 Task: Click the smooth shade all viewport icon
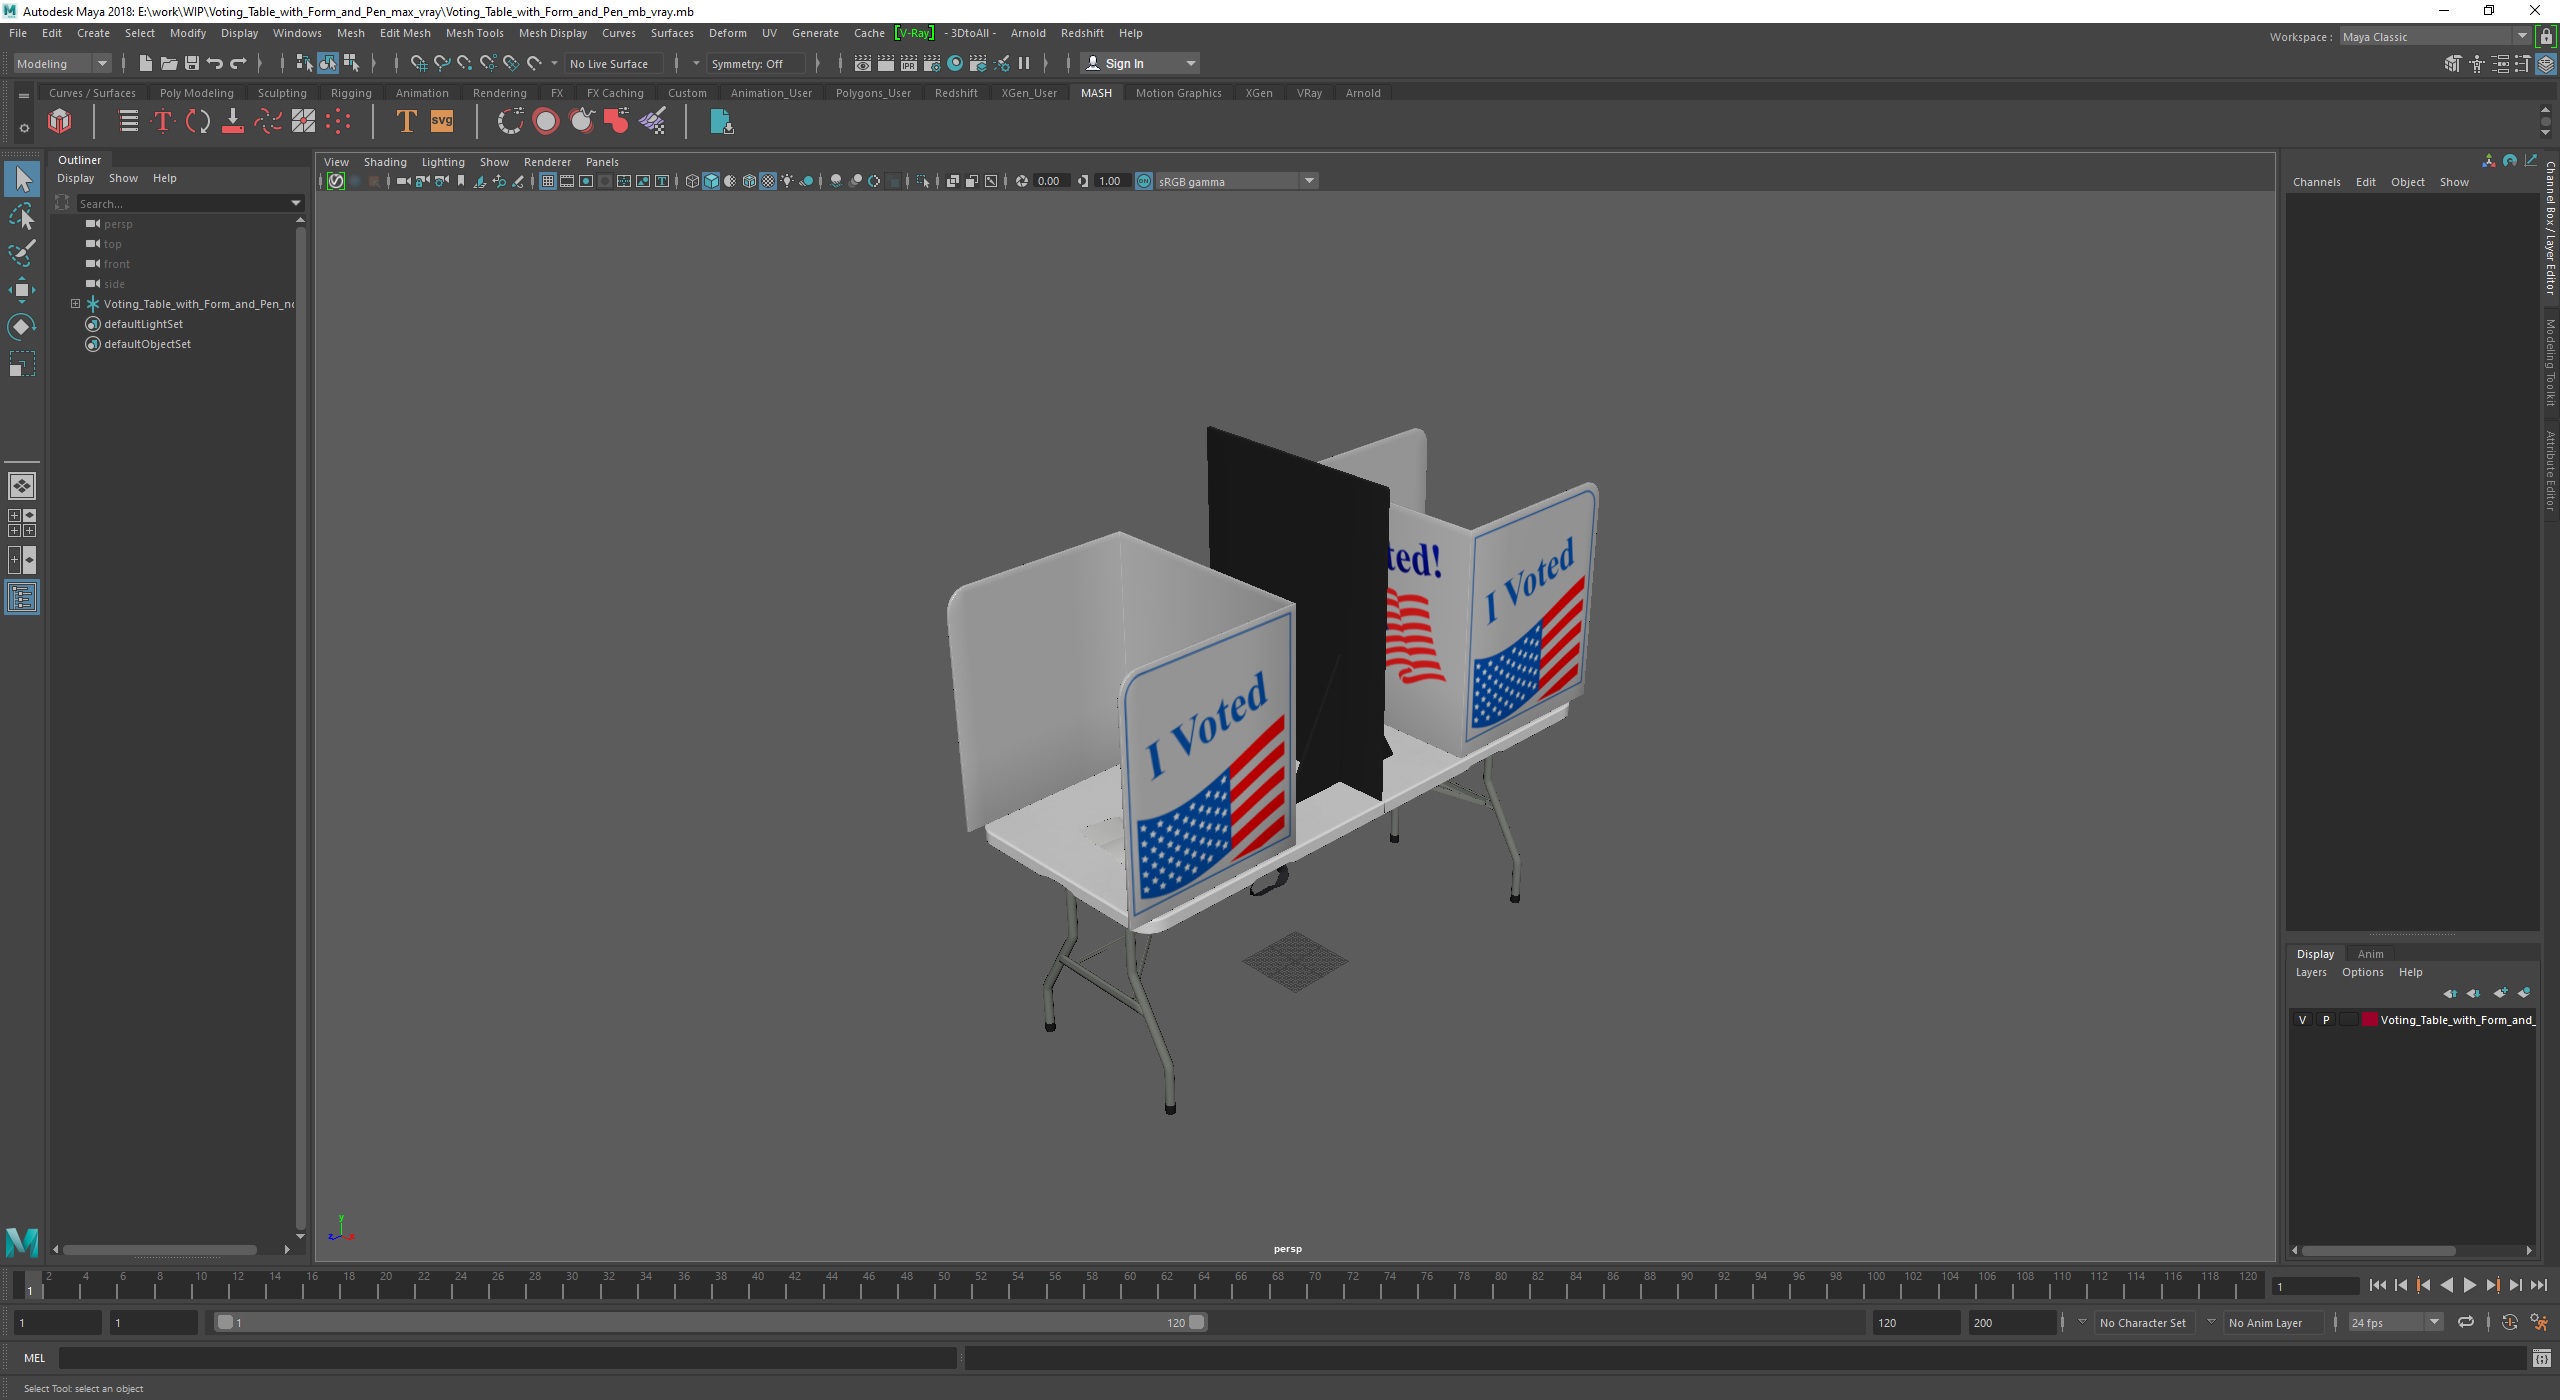click(x=711, y=181)
